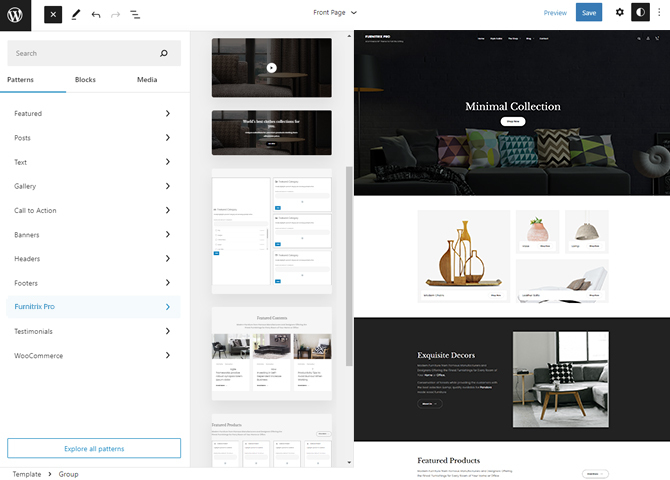The height and width of the screenshot is (480, 670).
Task: Open the Settings gear icon
Action: click(619, 13)
